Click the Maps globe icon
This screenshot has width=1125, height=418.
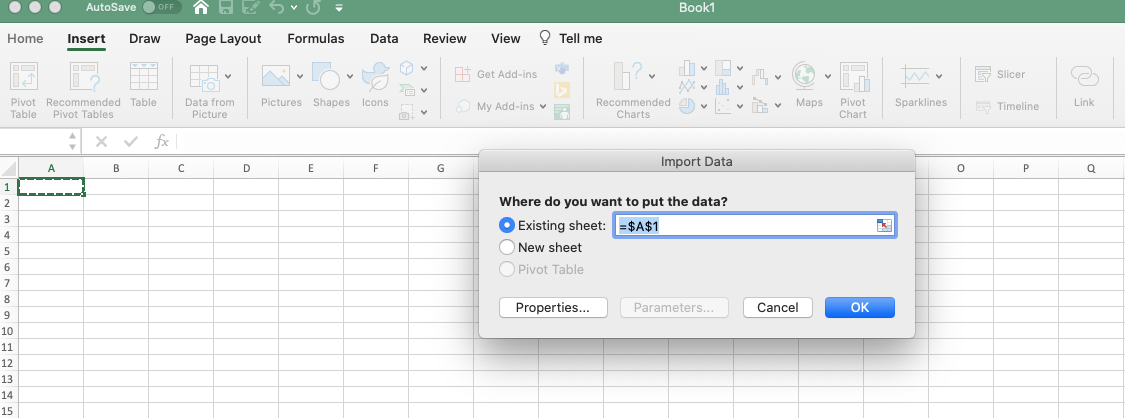[805, 76]
